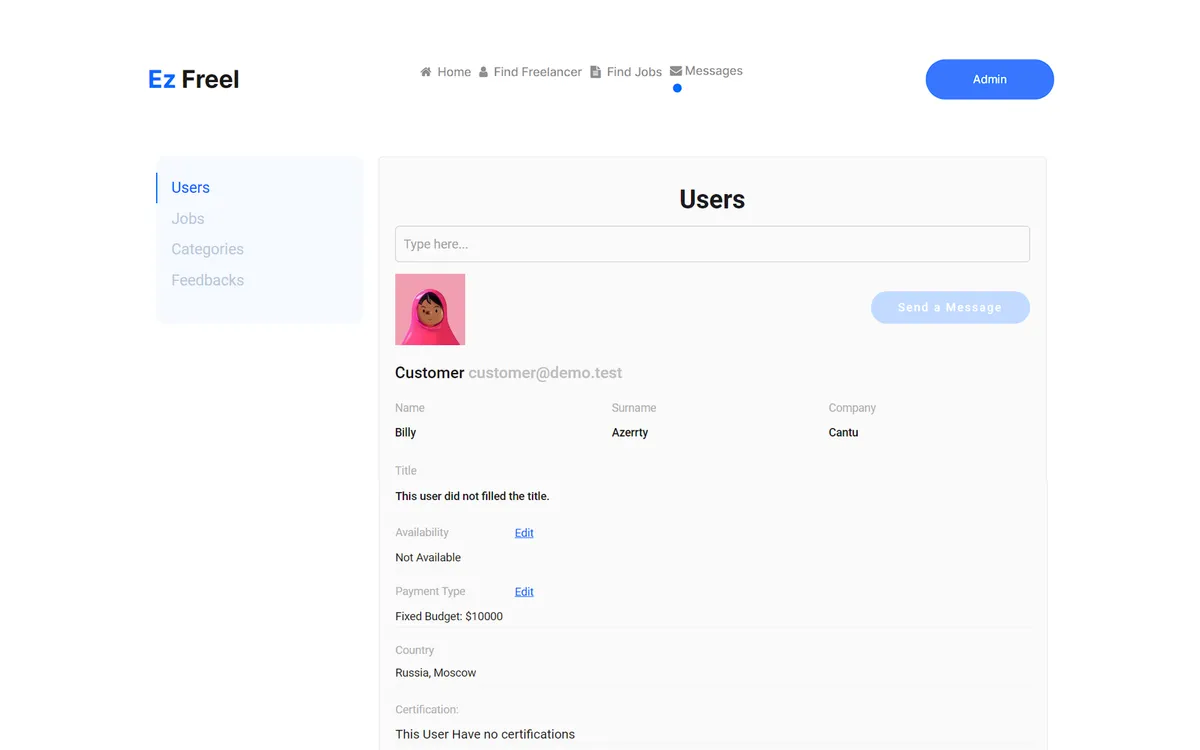1200x750 pixels.
Task: Click the Find Freelancer person icon
Action: point(483,72)
